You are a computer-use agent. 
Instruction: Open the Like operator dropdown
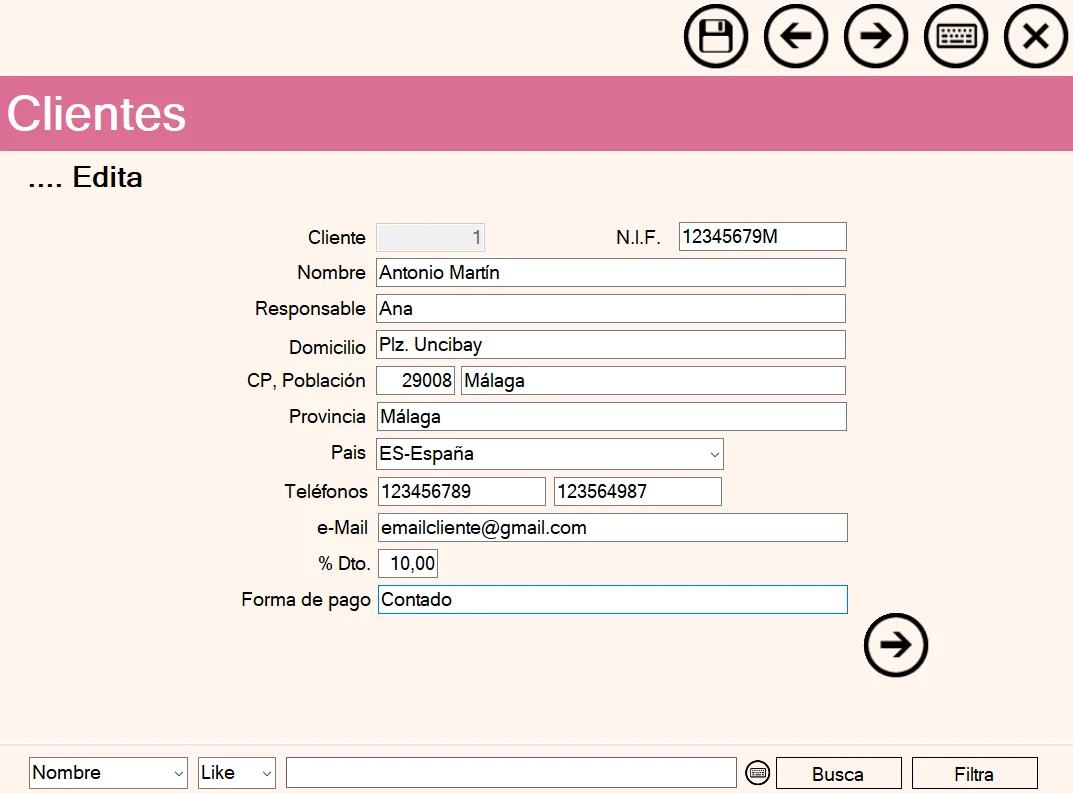266,773
